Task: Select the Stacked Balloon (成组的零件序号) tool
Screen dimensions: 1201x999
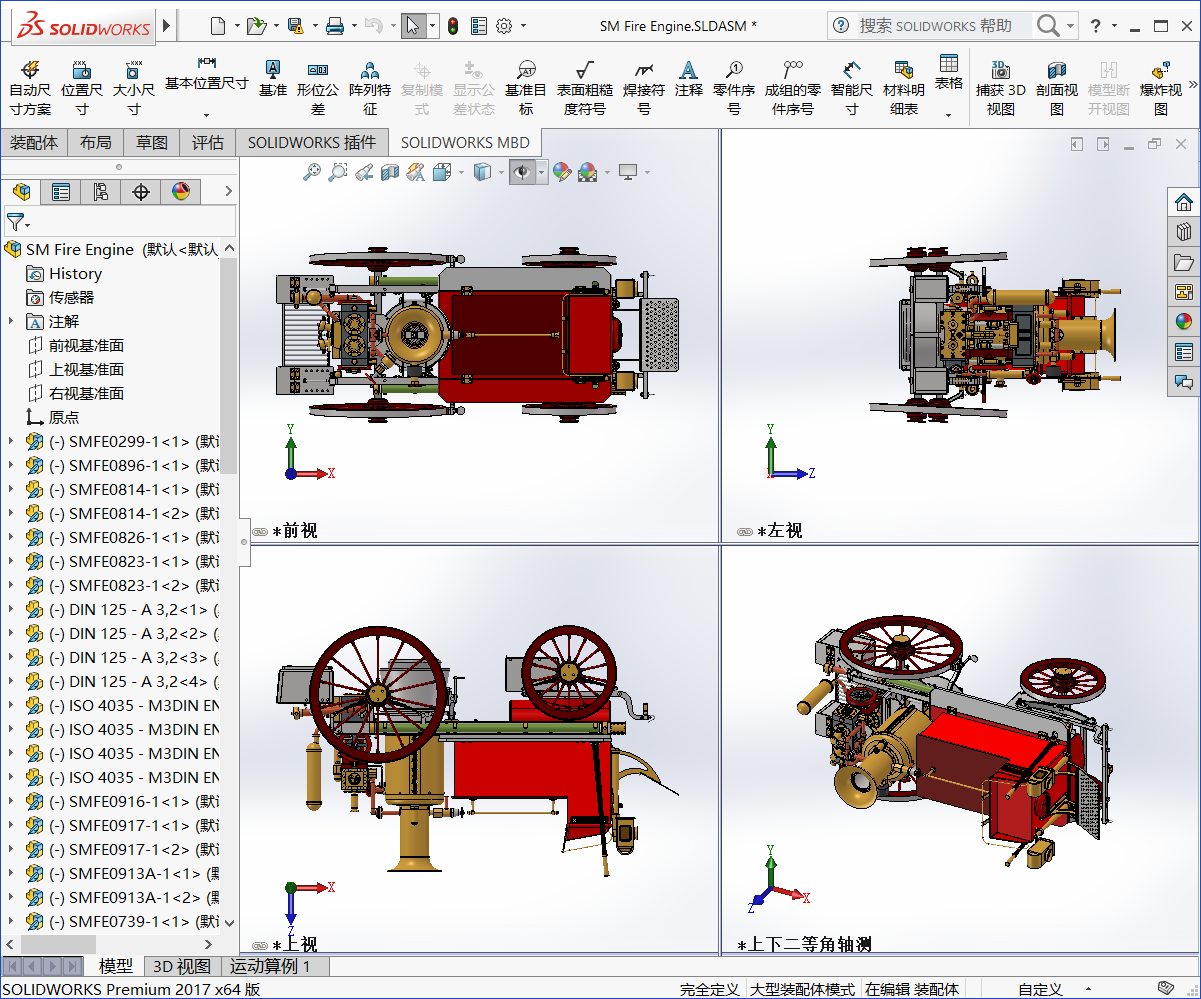Action: click(x=793, y=88)
